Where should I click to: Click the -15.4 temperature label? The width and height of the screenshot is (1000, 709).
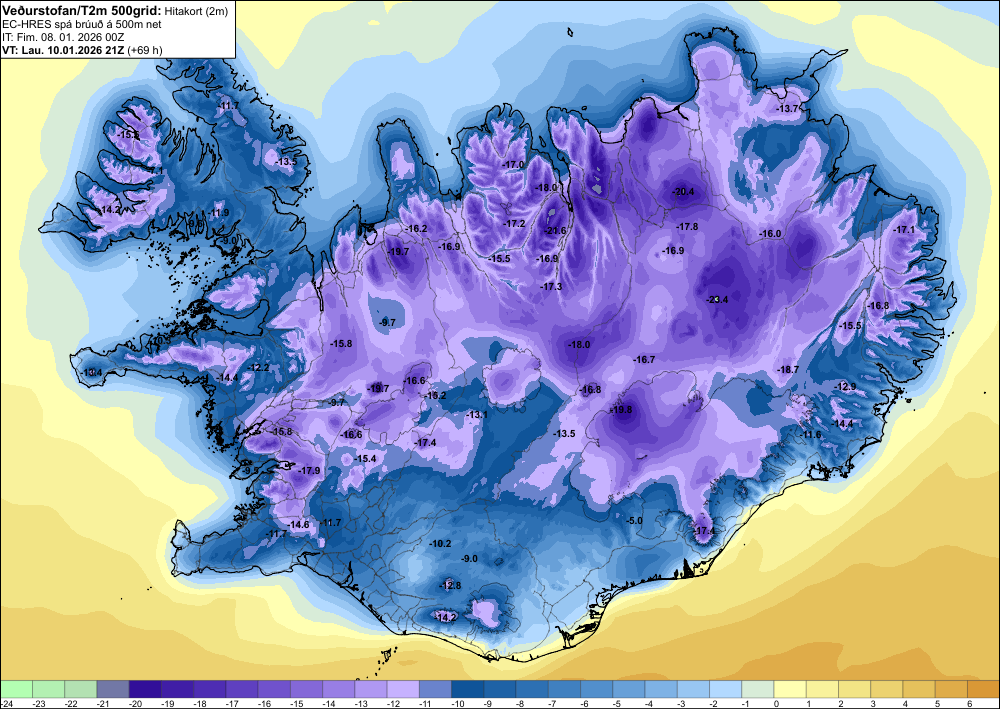pyautogui.click(x=365, y=459)
